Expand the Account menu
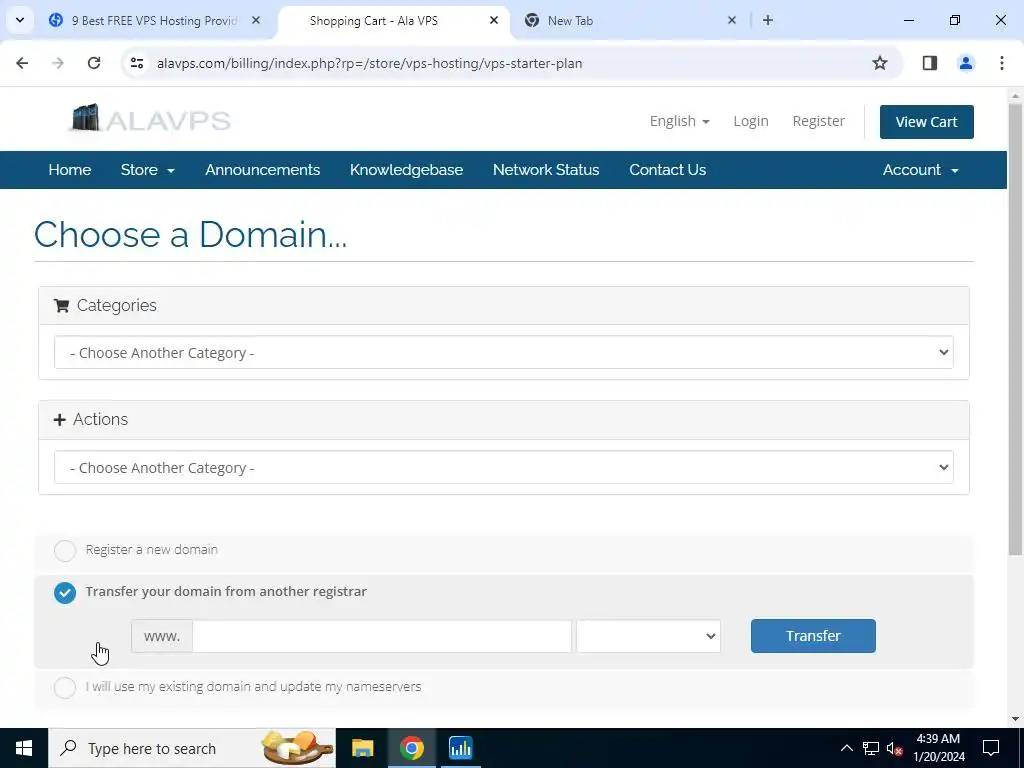 [921, 170]
